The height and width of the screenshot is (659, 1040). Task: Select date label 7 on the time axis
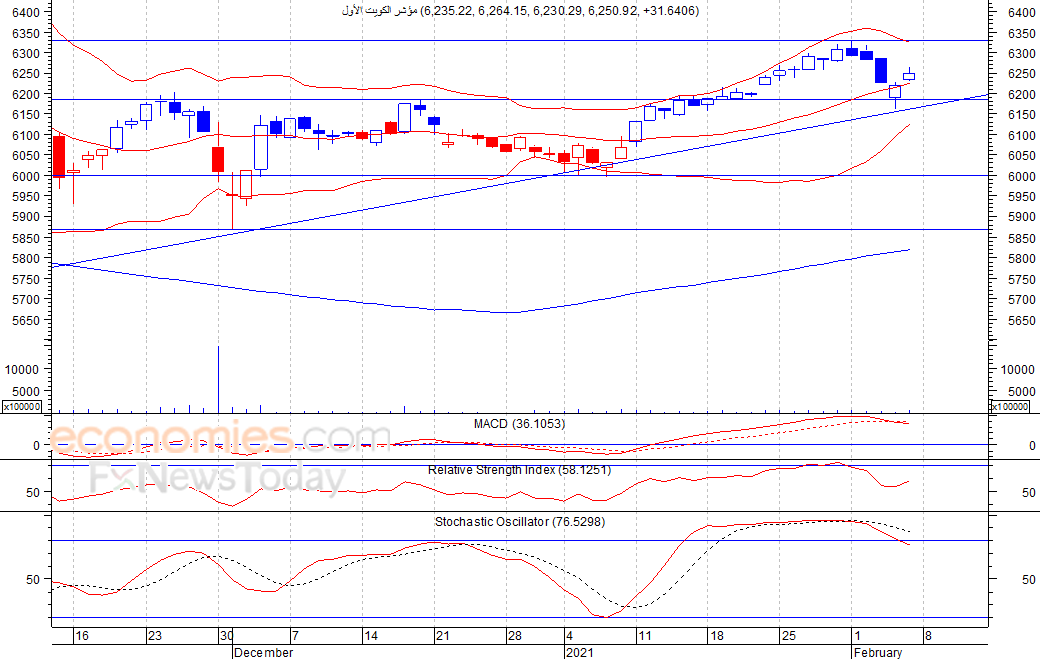coord(295,636)
